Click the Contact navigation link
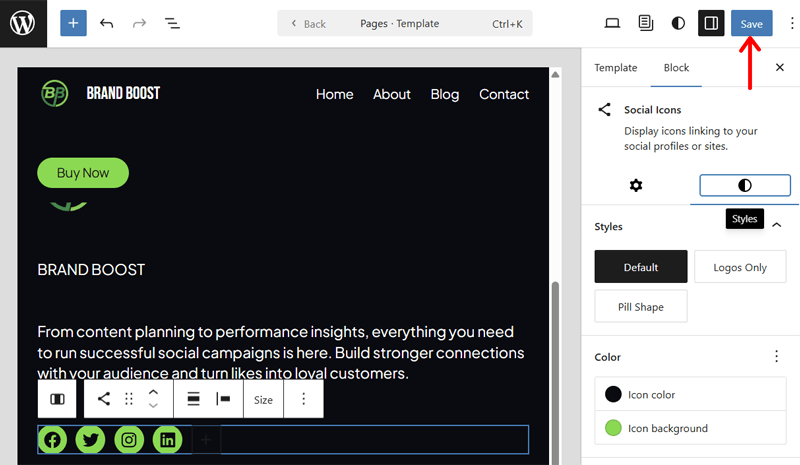This screenshot has width=800, height=465. 504,94
